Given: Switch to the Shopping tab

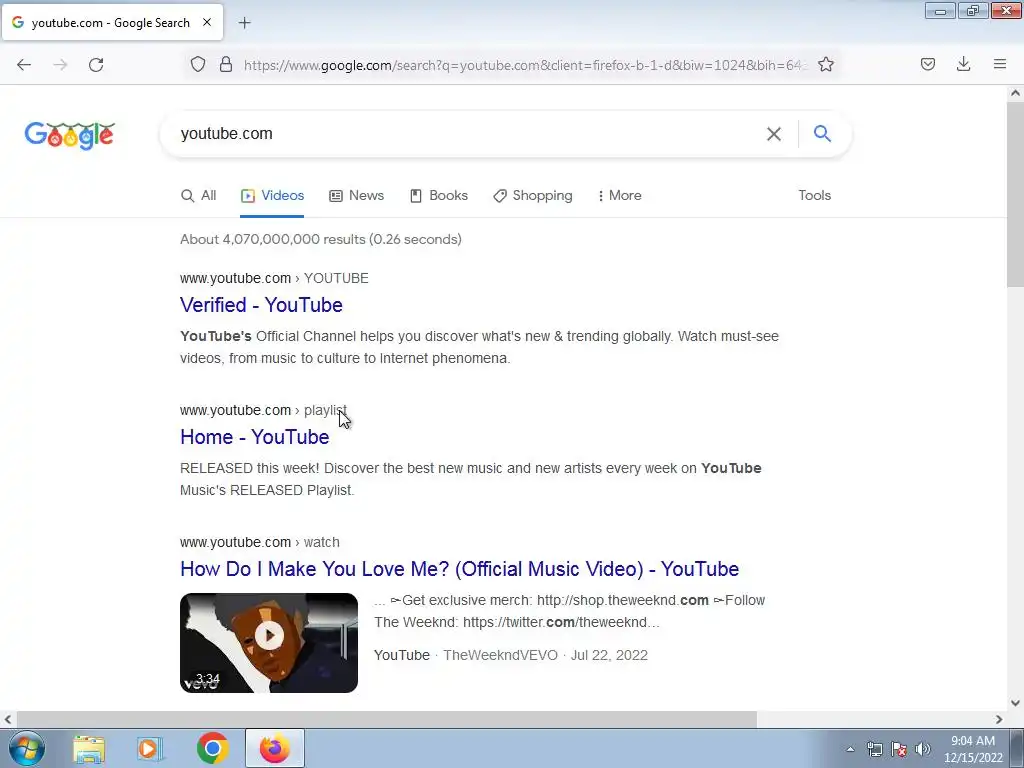Looking at the screenshot, I should pyautogui.click(x=533, y=195).
